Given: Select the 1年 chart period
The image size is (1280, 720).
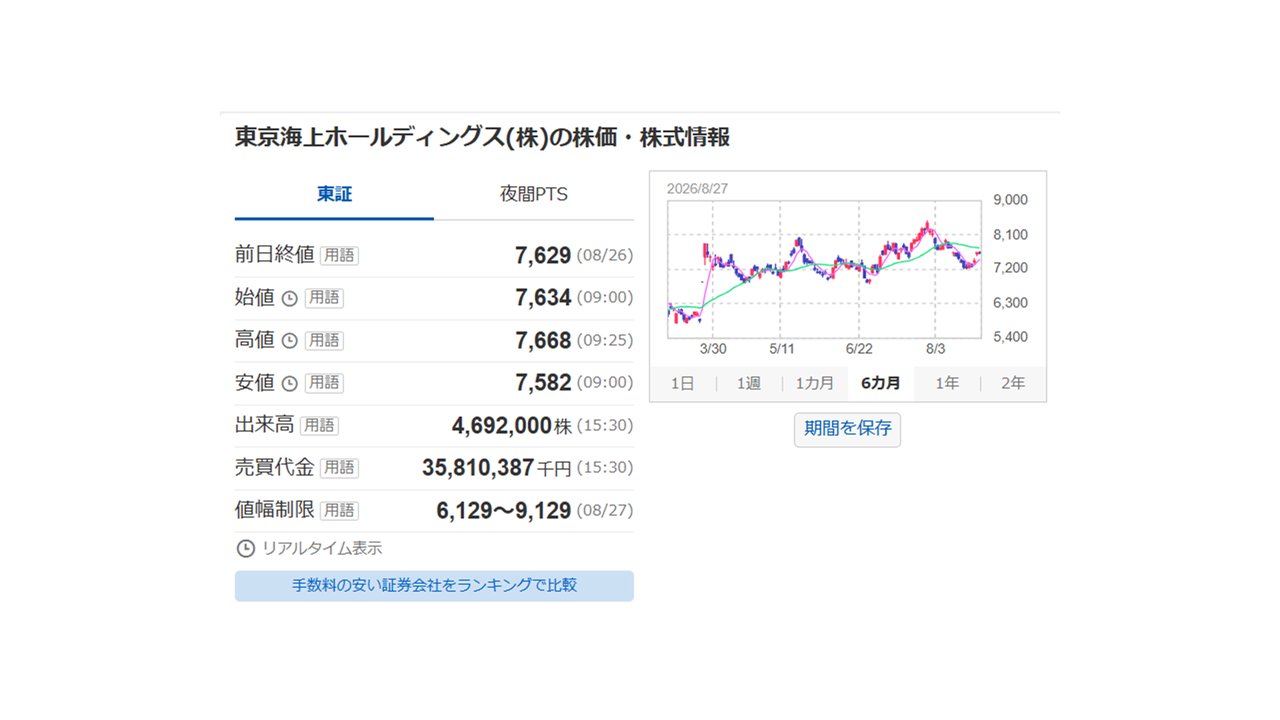Looking at the screenshot, I should [947, 383].
